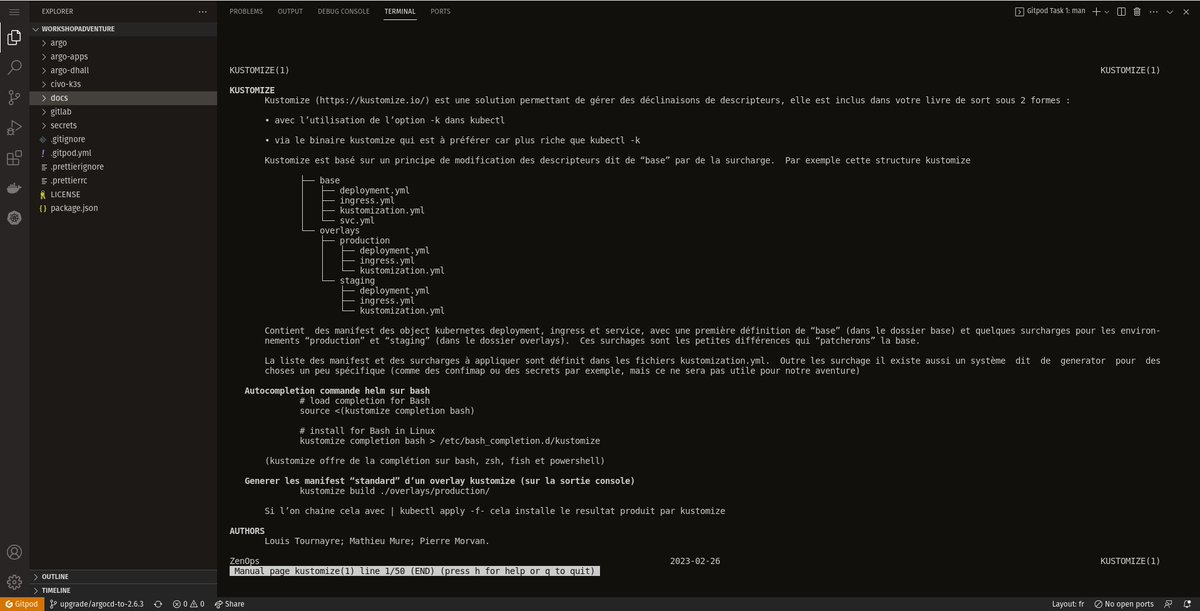
Task: Select the Gitpod Task 1: man terminal
Action: tap(1050, 11)
